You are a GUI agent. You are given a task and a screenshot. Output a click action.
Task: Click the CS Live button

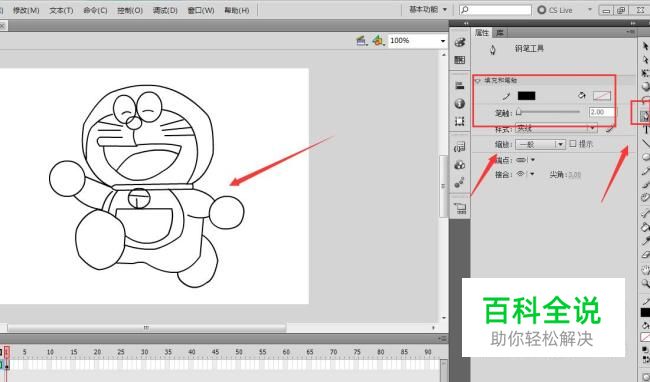(x=555, y=10)
